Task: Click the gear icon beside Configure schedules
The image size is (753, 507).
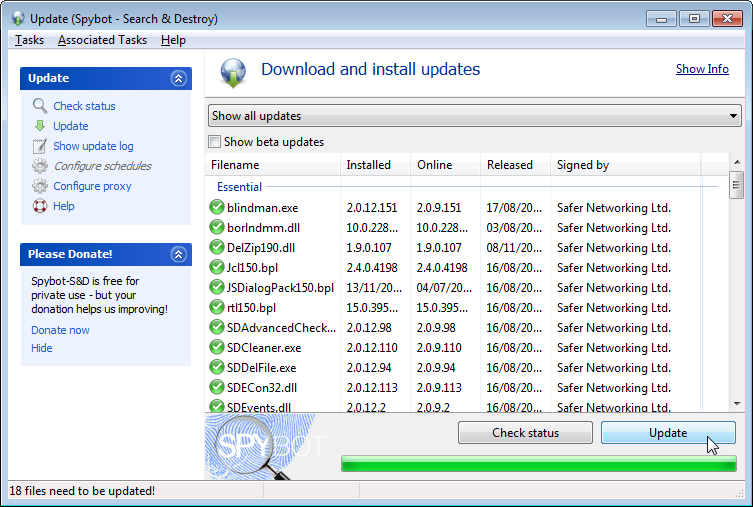Action: click(40, 166)
